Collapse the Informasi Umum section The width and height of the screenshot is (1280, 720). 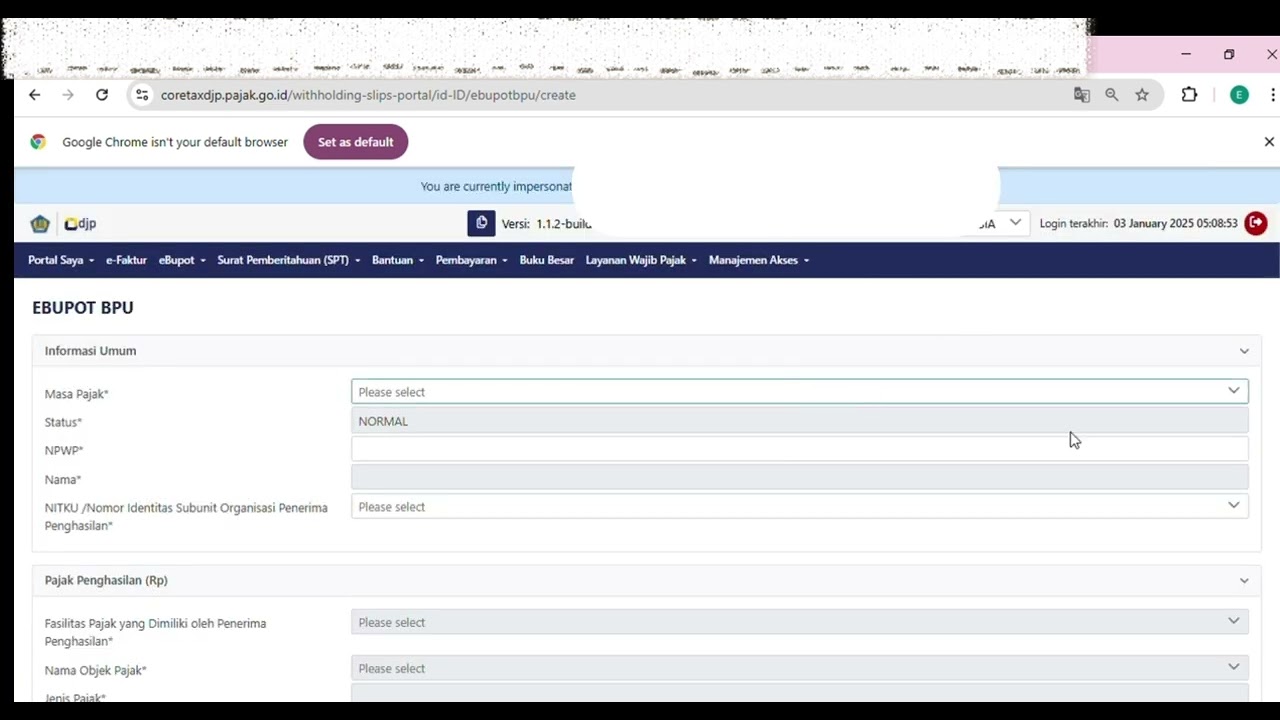point(1244,351)
